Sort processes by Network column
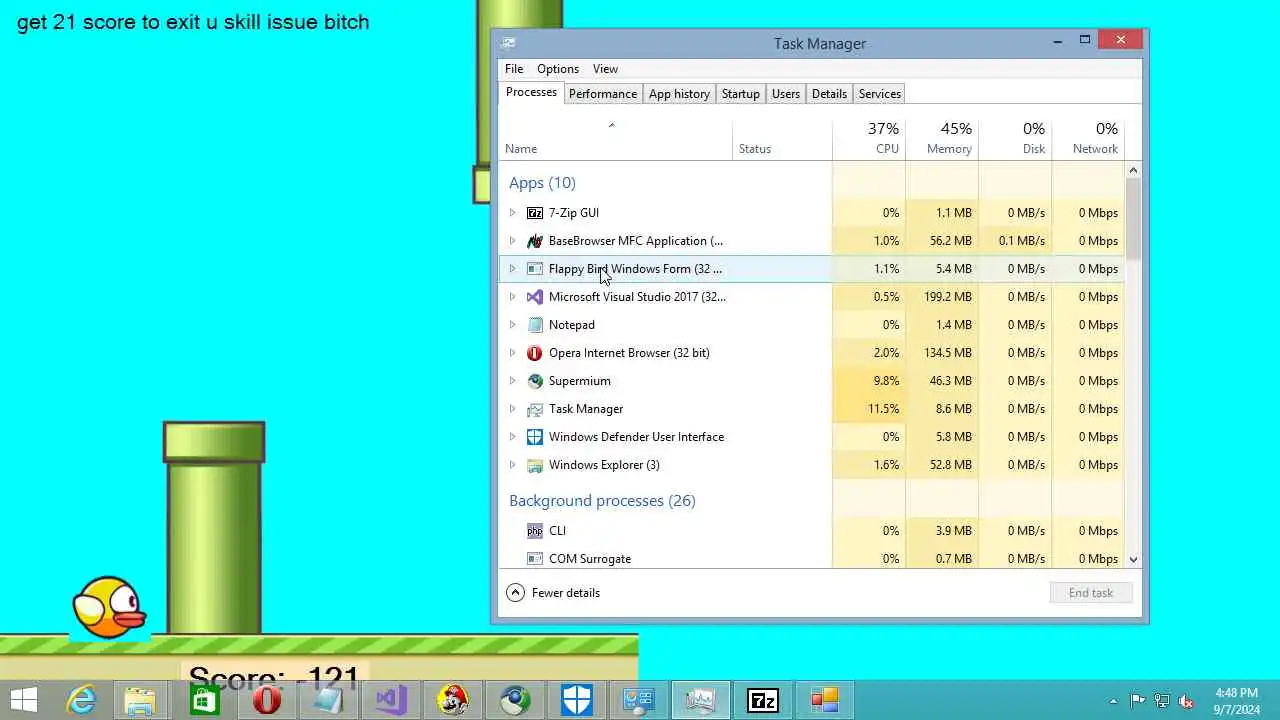Image resolution: width=1280 pixels, height=720 pixels. pyautogui.click(x=1088, y=139)
